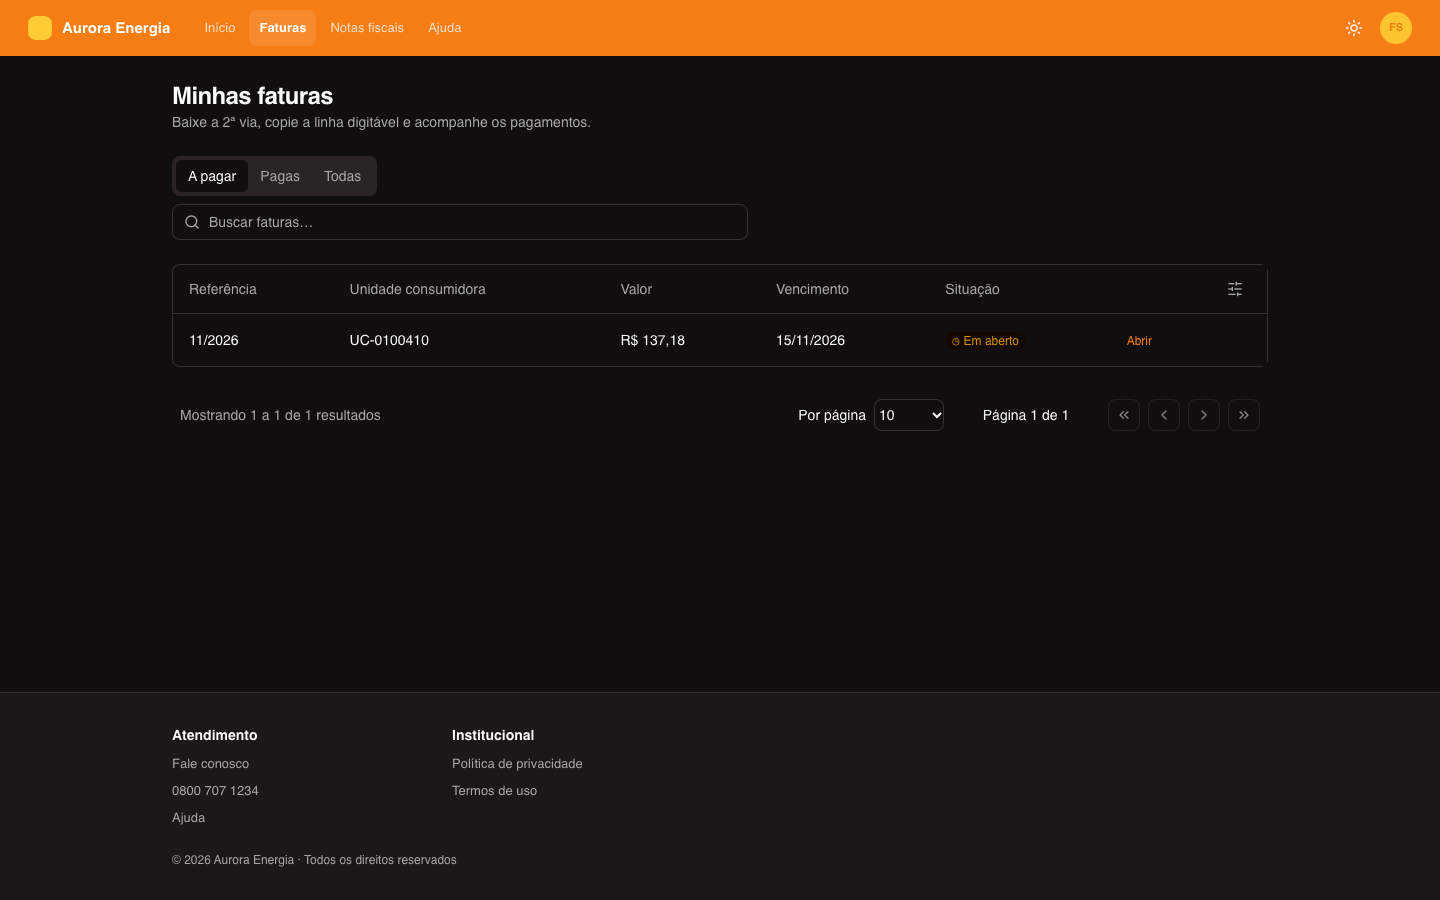Open Termos de uso link

tap(494, 791)
